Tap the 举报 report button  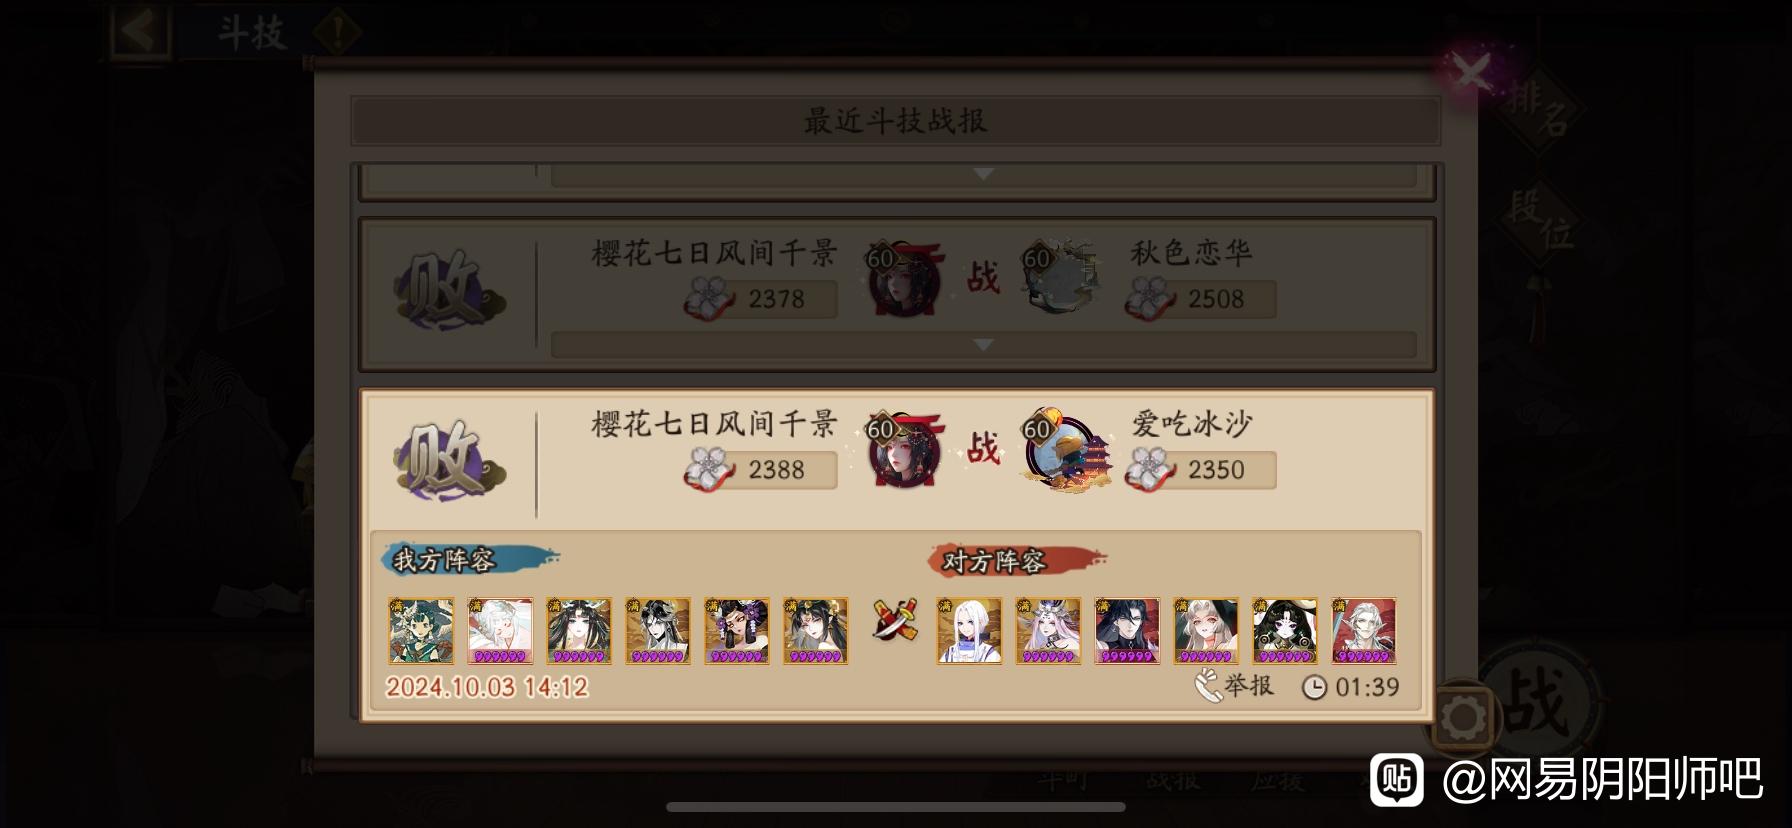coord(1234,686)
